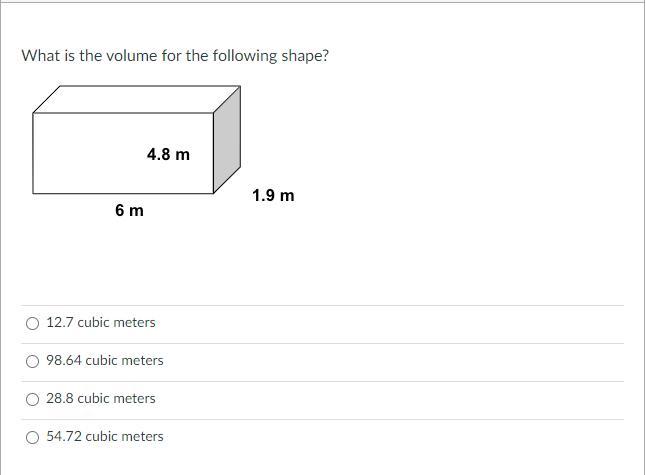Click the 4.8 m dimension label

click(x=169, y=154)
